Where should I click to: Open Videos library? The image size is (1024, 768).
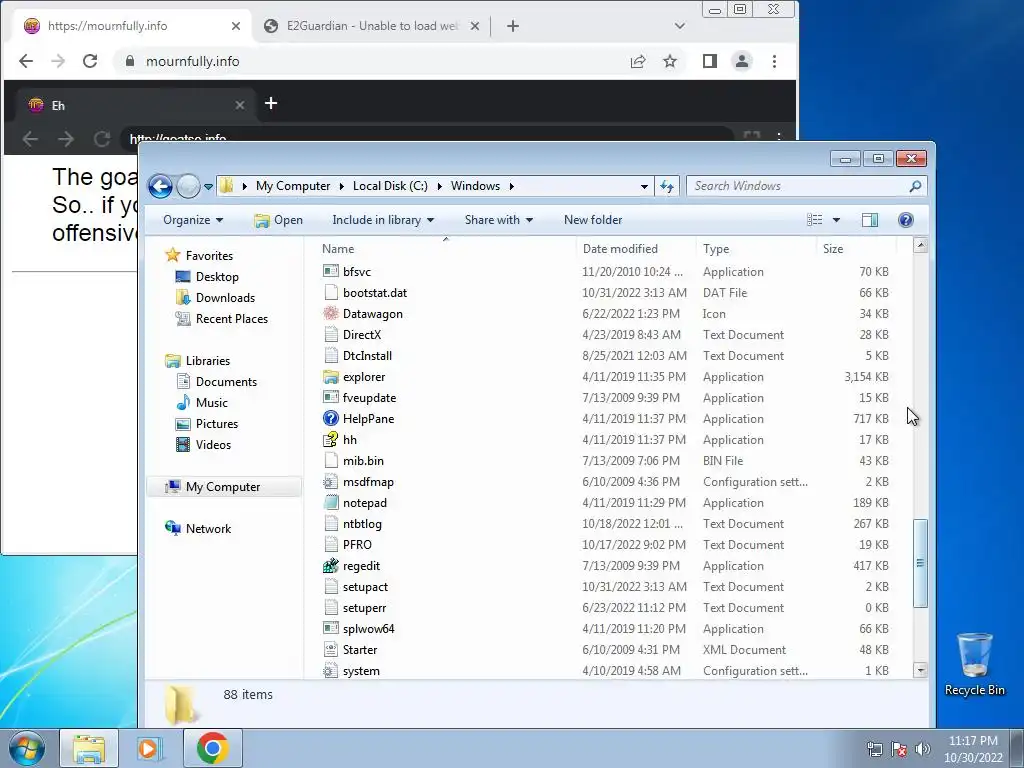click(x=213, y=445)
